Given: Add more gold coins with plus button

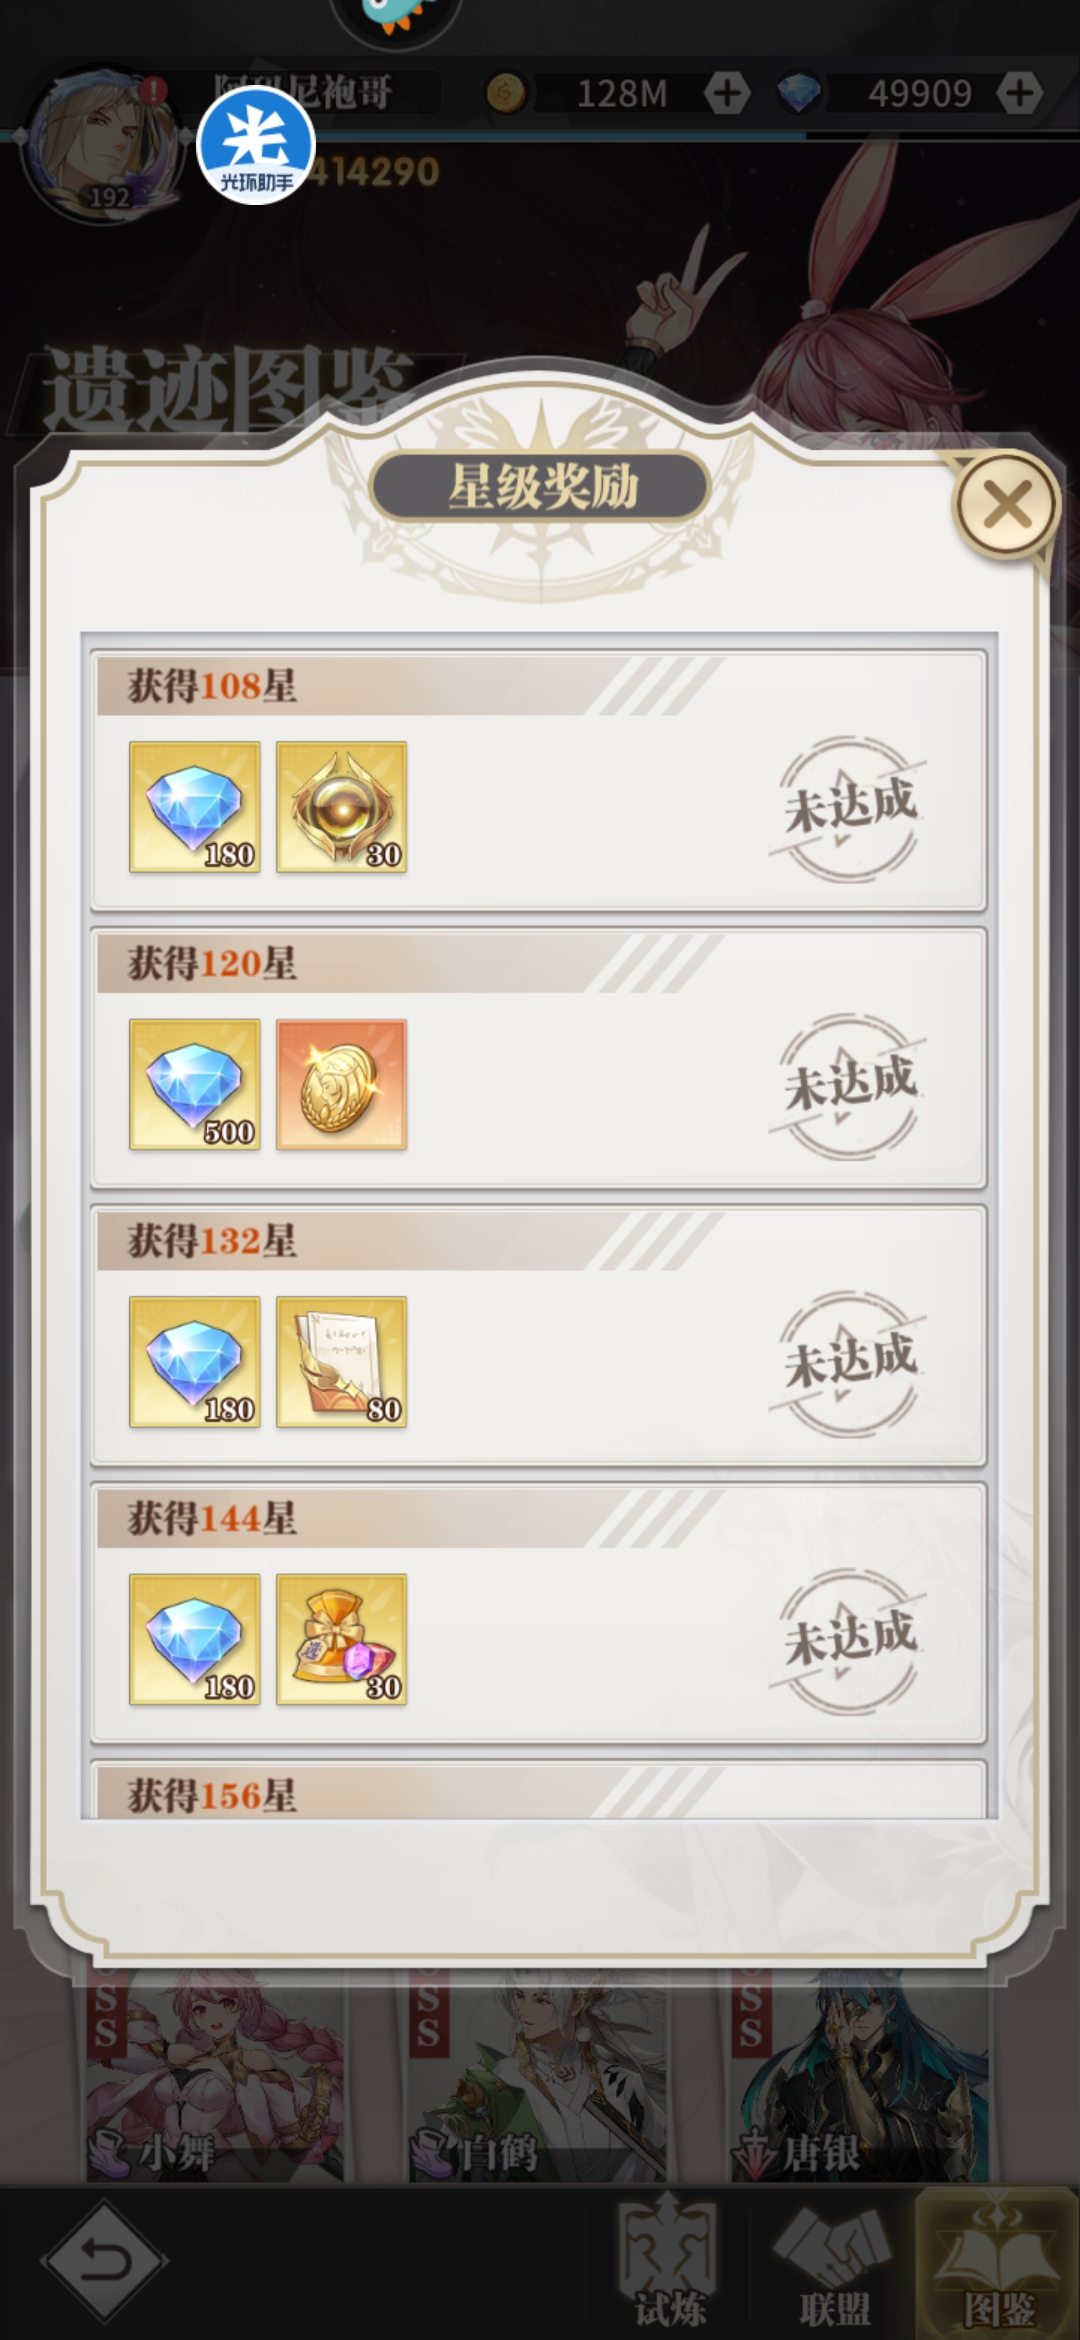Looking at the screenshot, I should point(727,93).
